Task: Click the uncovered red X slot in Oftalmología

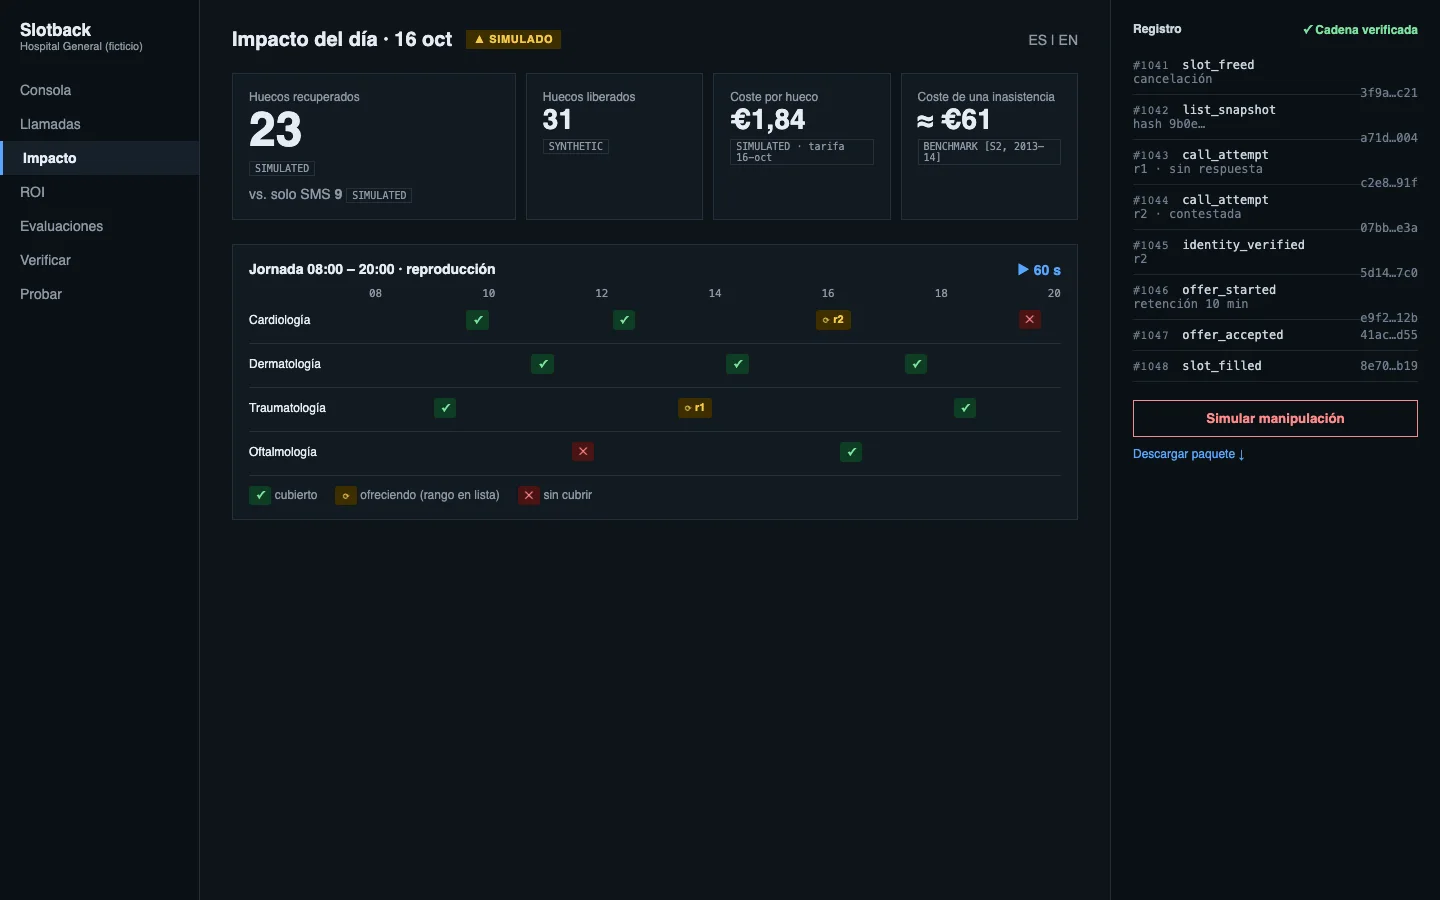Action: click(x=583, y=452)
